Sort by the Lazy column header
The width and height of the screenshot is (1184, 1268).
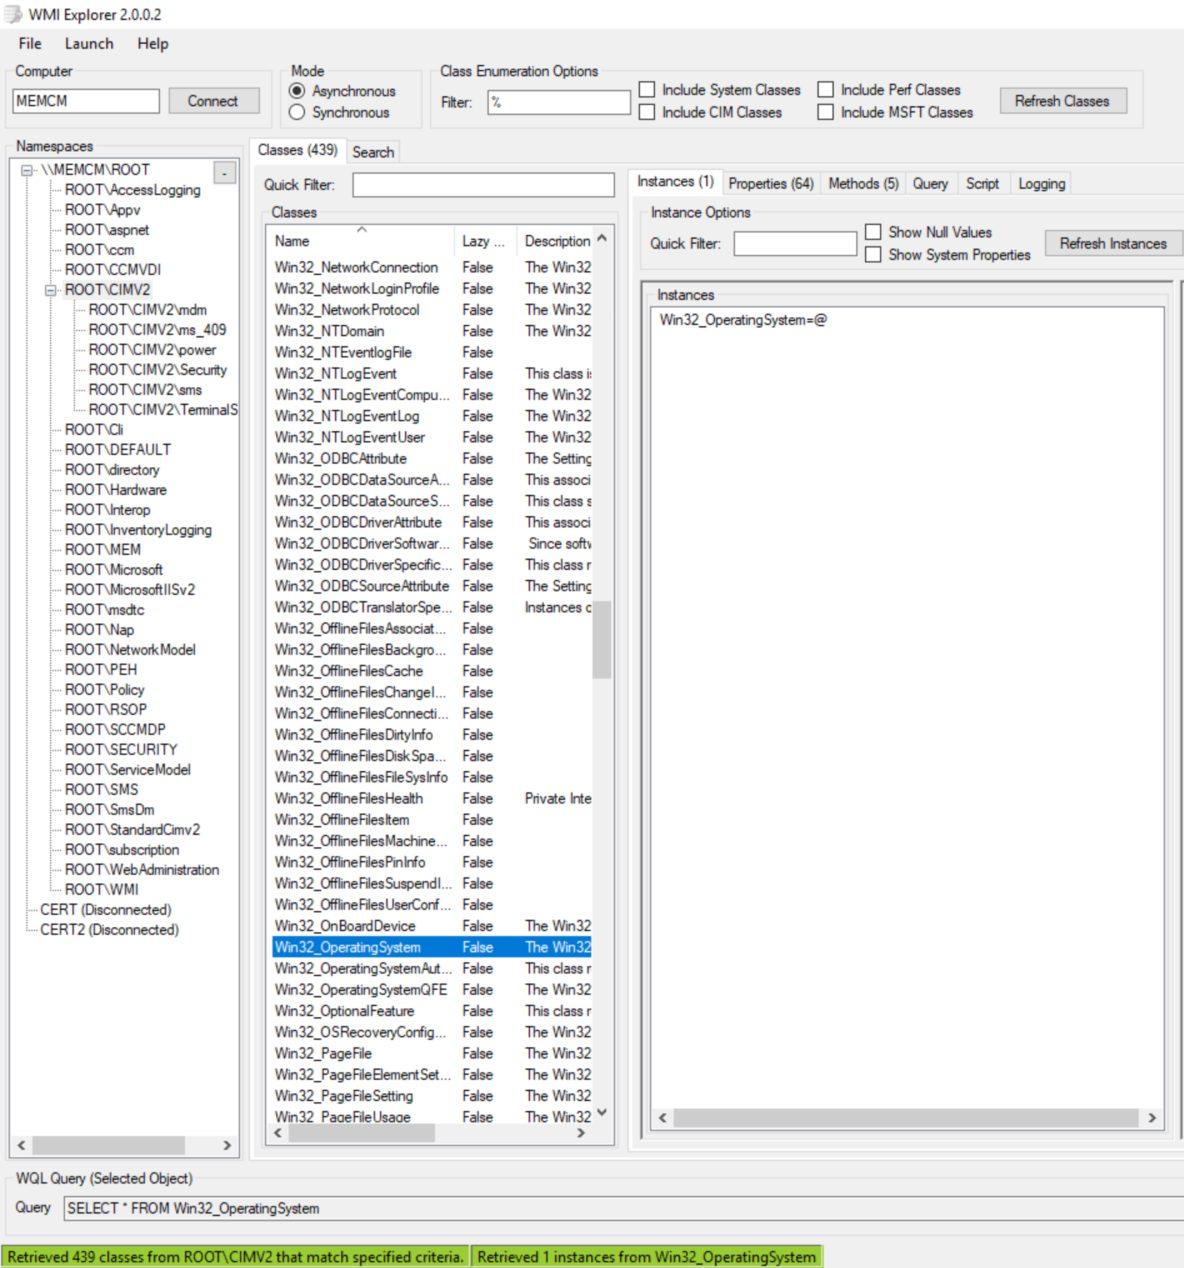484,241
